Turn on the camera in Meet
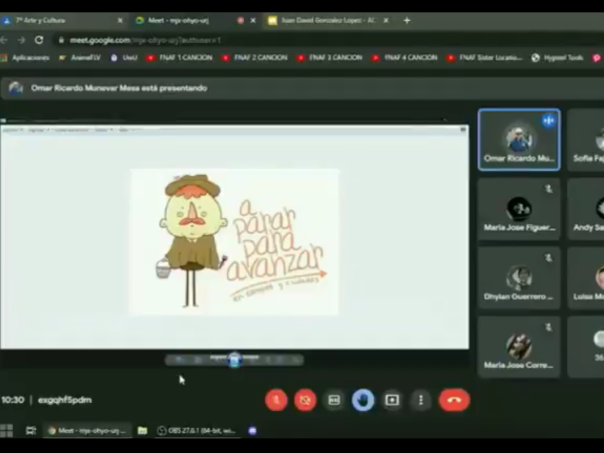This screenshot has height=453, width=604. pos(305,400)
